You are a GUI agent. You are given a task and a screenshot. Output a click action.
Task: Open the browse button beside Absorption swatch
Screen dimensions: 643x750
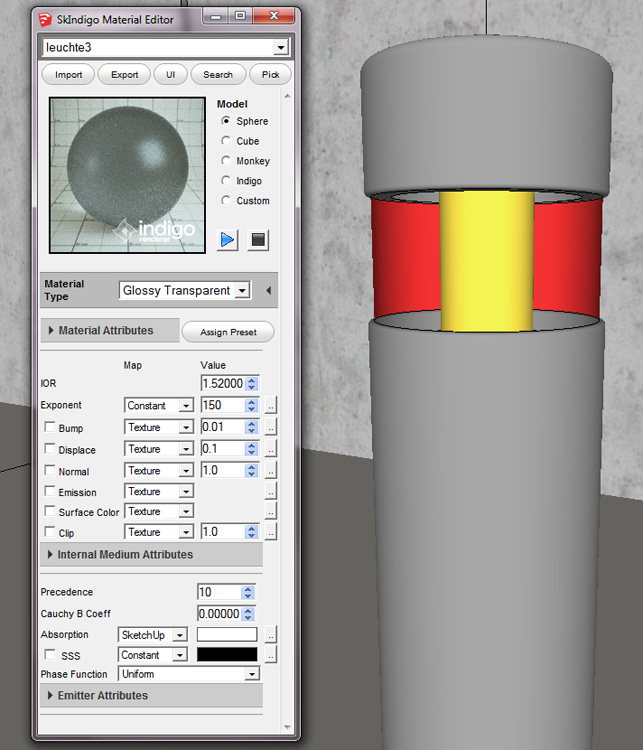(270, 635)
